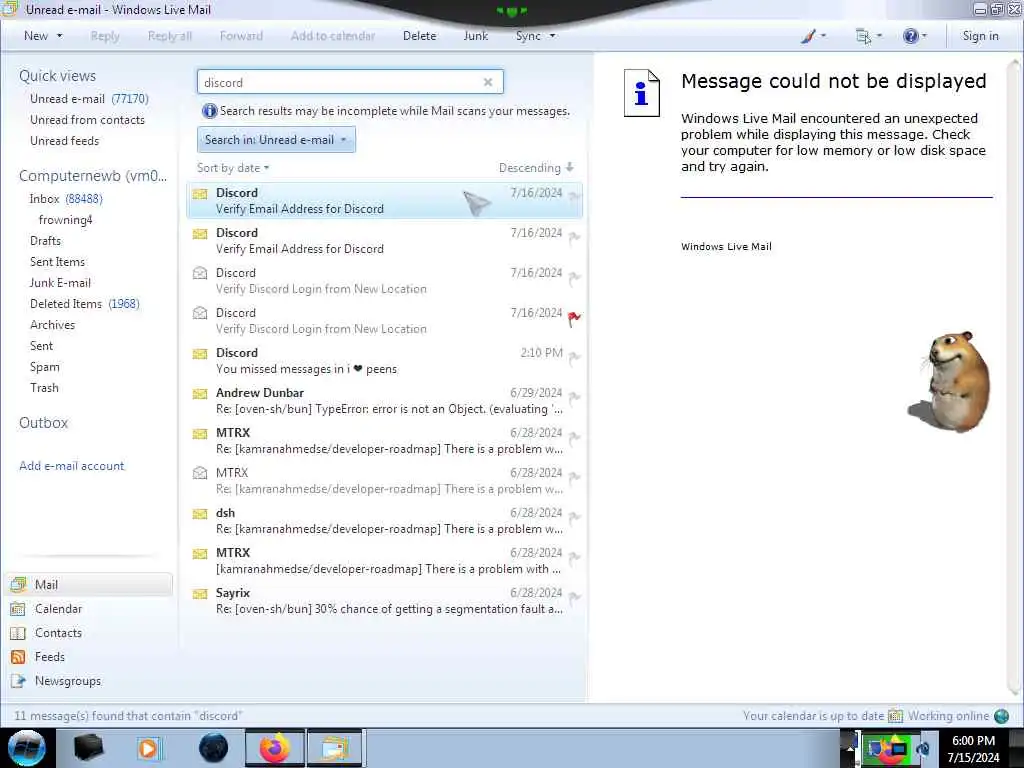The width and height of the screenshot is (1024, 768).
Task: Flag the Andrew Dunbar message
Action: [574, 398]
